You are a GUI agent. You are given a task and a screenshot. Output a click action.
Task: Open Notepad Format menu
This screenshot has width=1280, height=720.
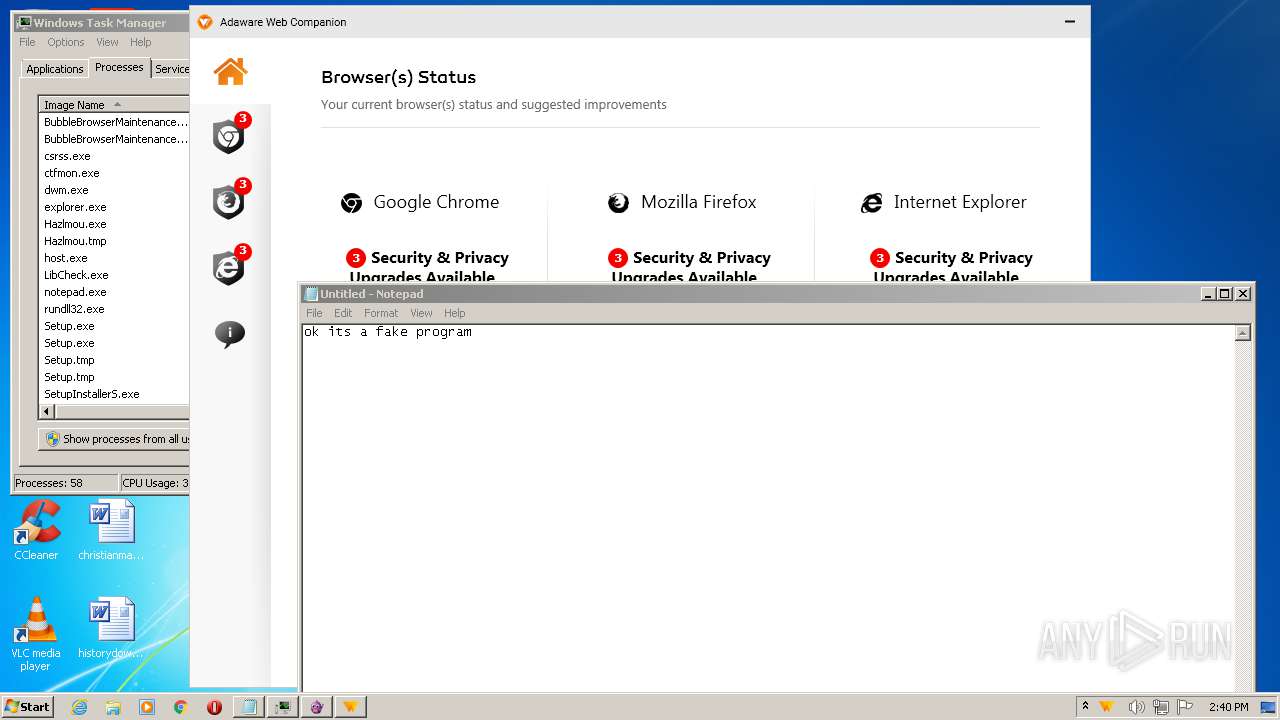coord(381,313)
